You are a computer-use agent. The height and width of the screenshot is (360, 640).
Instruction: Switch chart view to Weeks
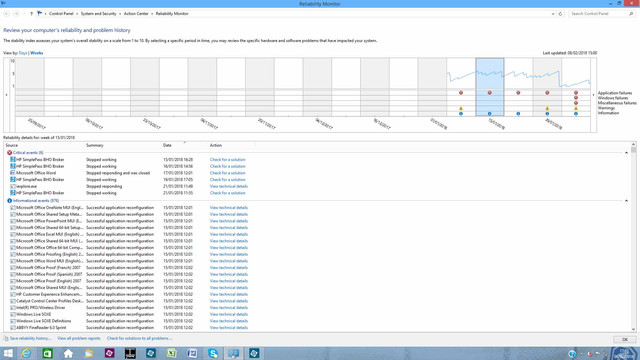(36, 53)
